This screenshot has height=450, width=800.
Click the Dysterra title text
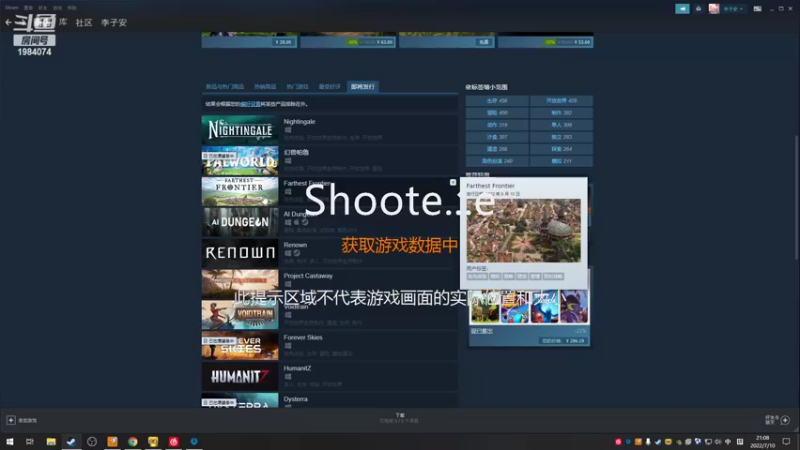295,399
